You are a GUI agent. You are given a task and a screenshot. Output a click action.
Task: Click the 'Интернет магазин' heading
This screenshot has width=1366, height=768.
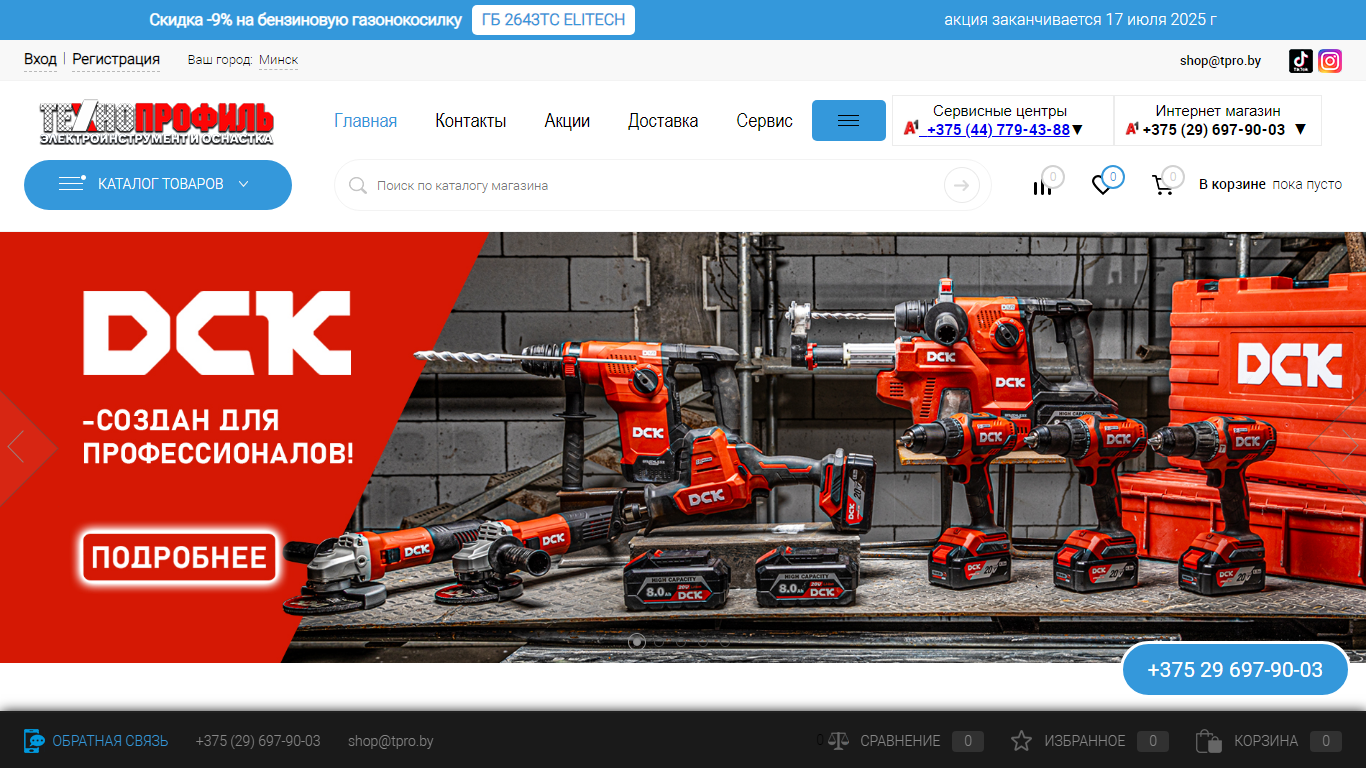[1218, 111]
